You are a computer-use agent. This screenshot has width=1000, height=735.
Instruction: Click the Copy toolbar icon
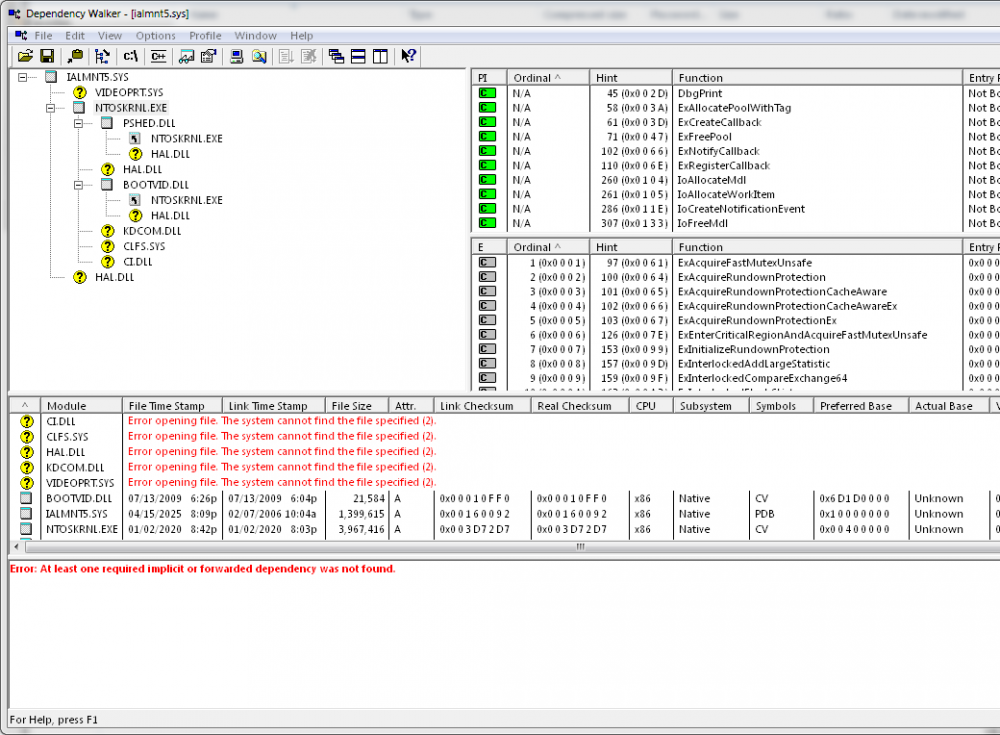coord(74,56)
